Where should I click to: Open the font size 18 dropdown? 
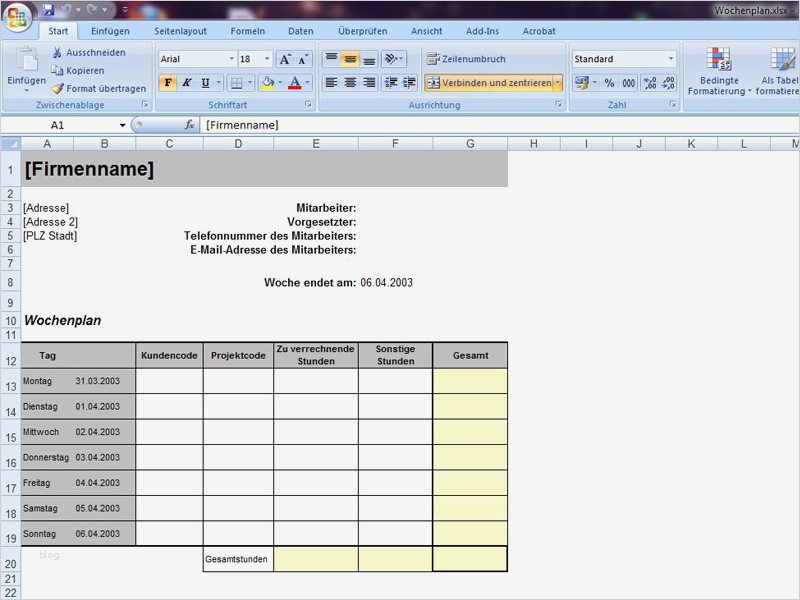pos(266,58)
